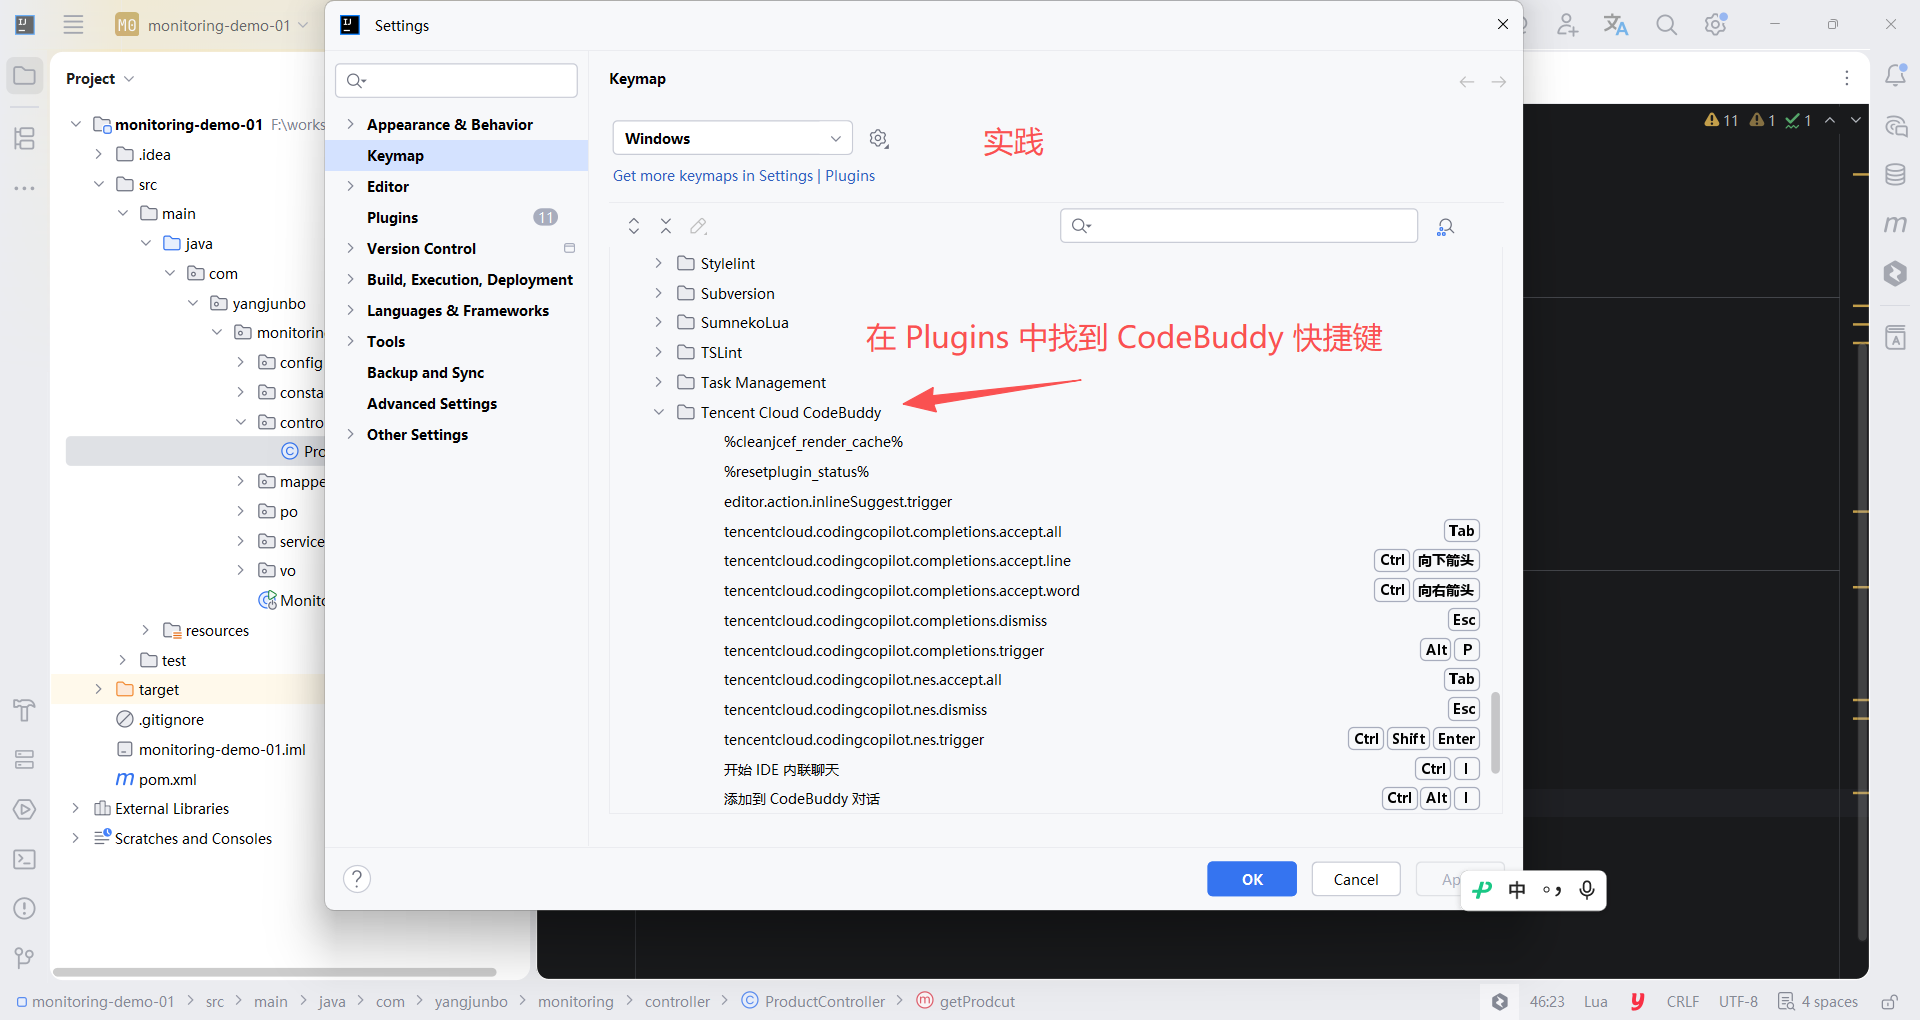Open the Project tool window folder icon
The height and width of the screenshot is (1020, 1920).
tap(25, 76)
